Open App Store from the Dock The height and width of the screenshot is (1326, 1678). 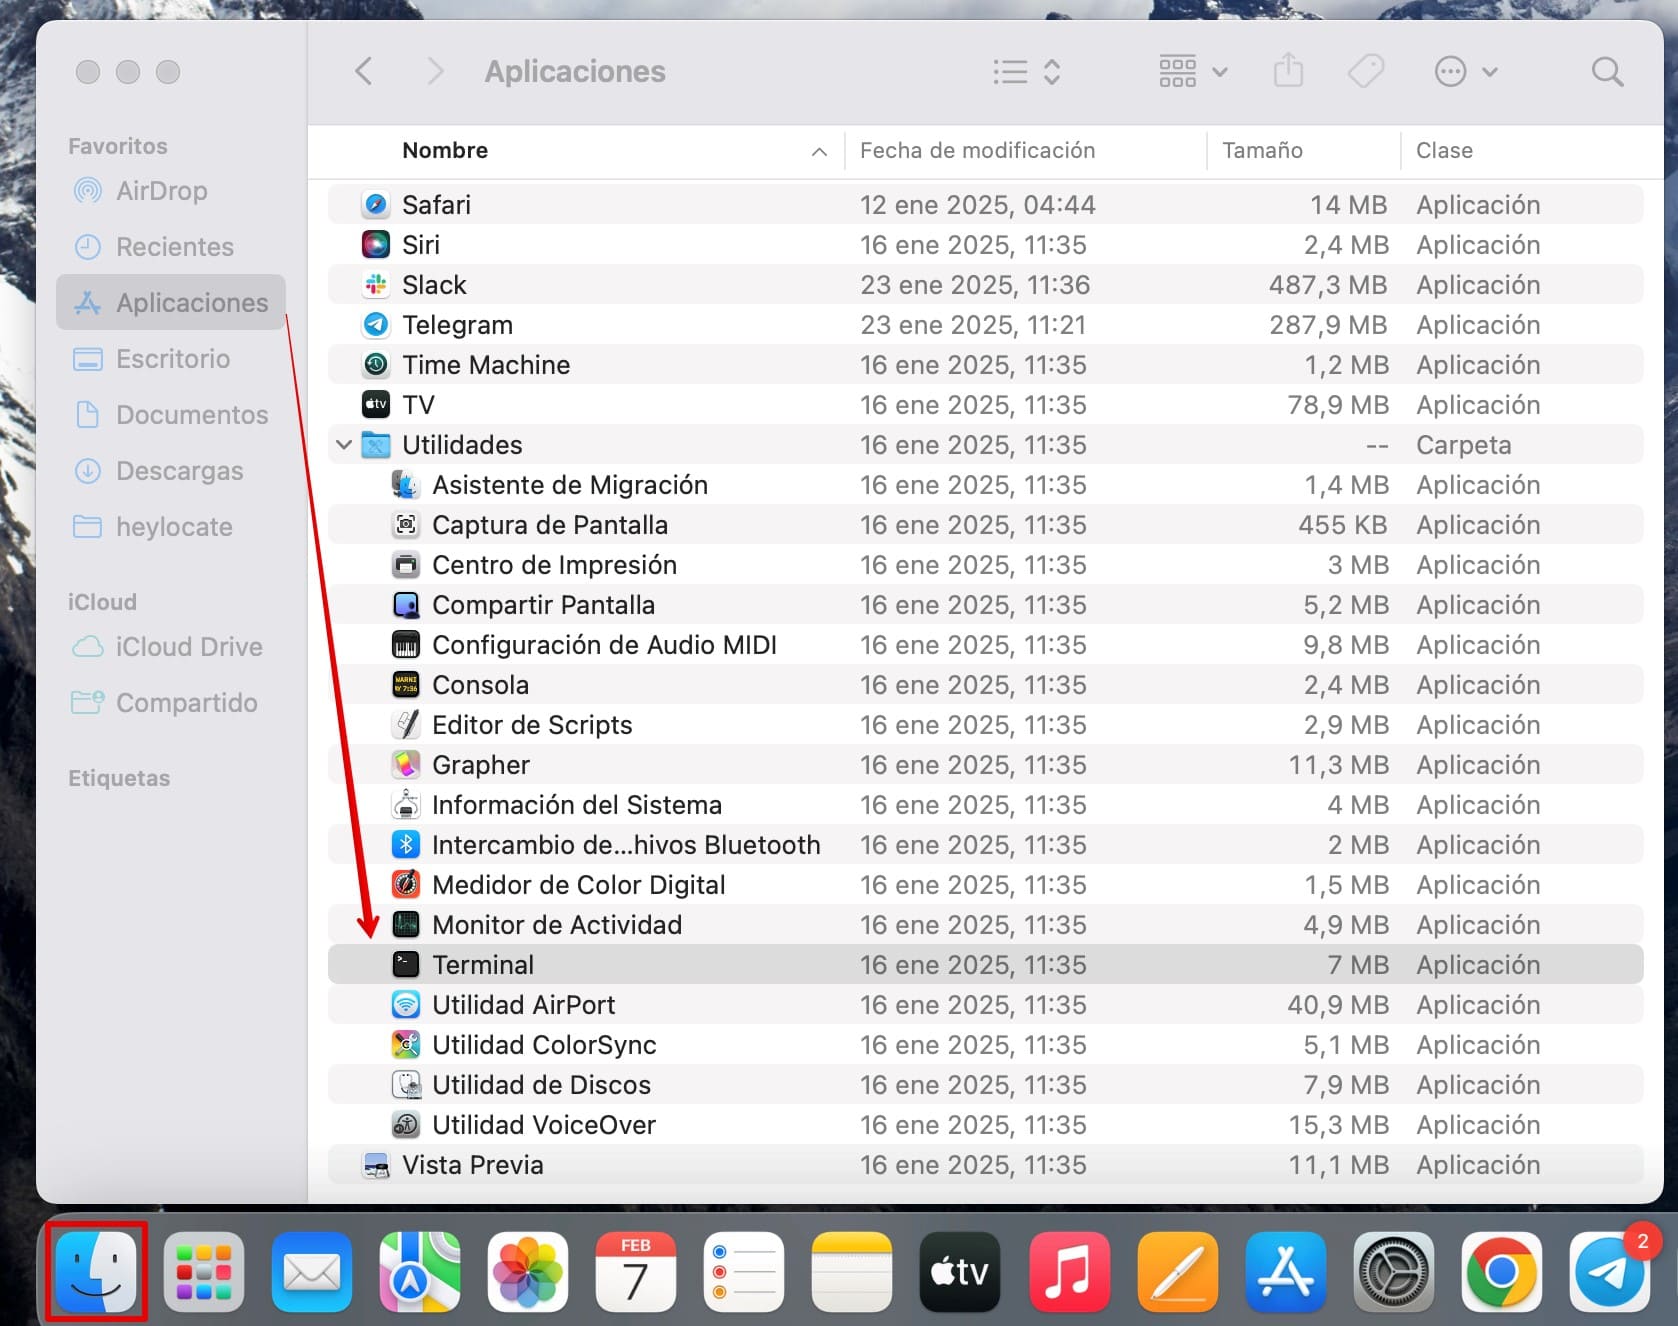1285,1271
